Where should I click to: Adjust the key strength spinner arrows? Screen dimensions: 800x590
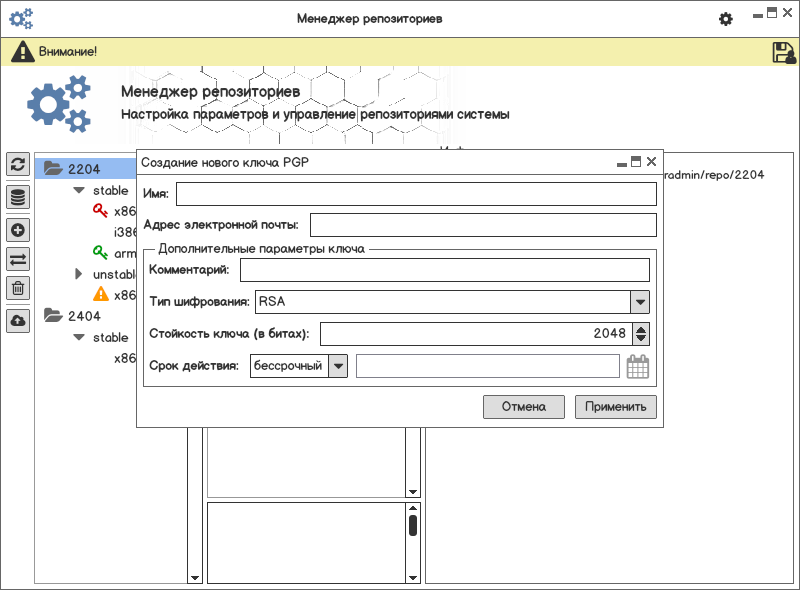tap(641, 334)
